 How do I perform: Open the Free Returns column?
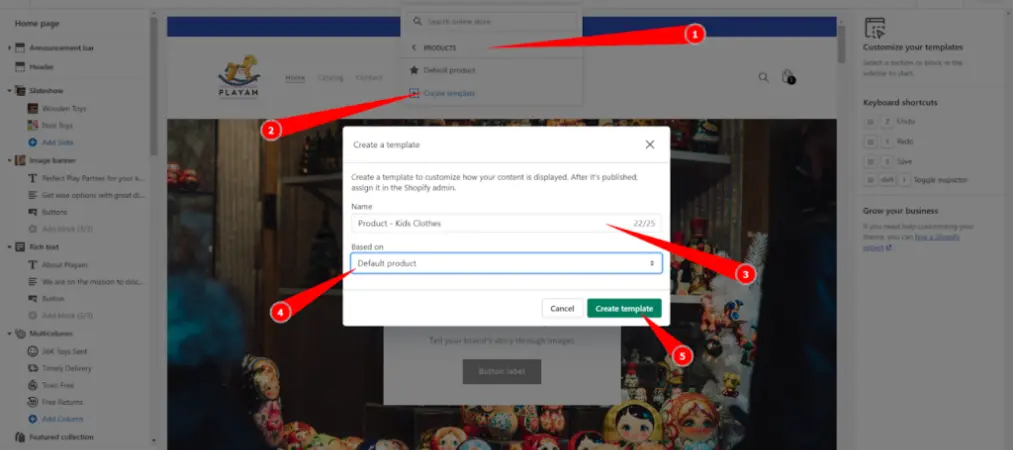pyautogui.click(x=63, y=402)
